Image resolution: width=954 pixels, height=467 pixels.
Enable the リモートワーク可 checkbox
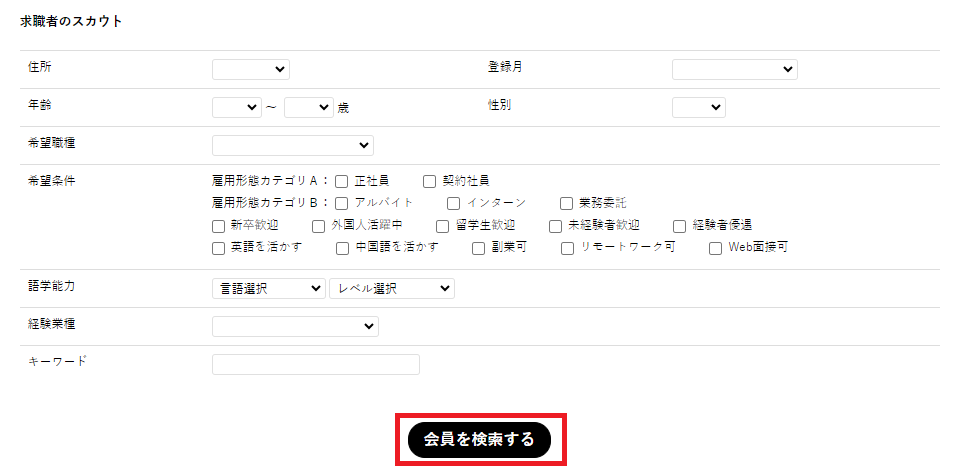point(567,248)
